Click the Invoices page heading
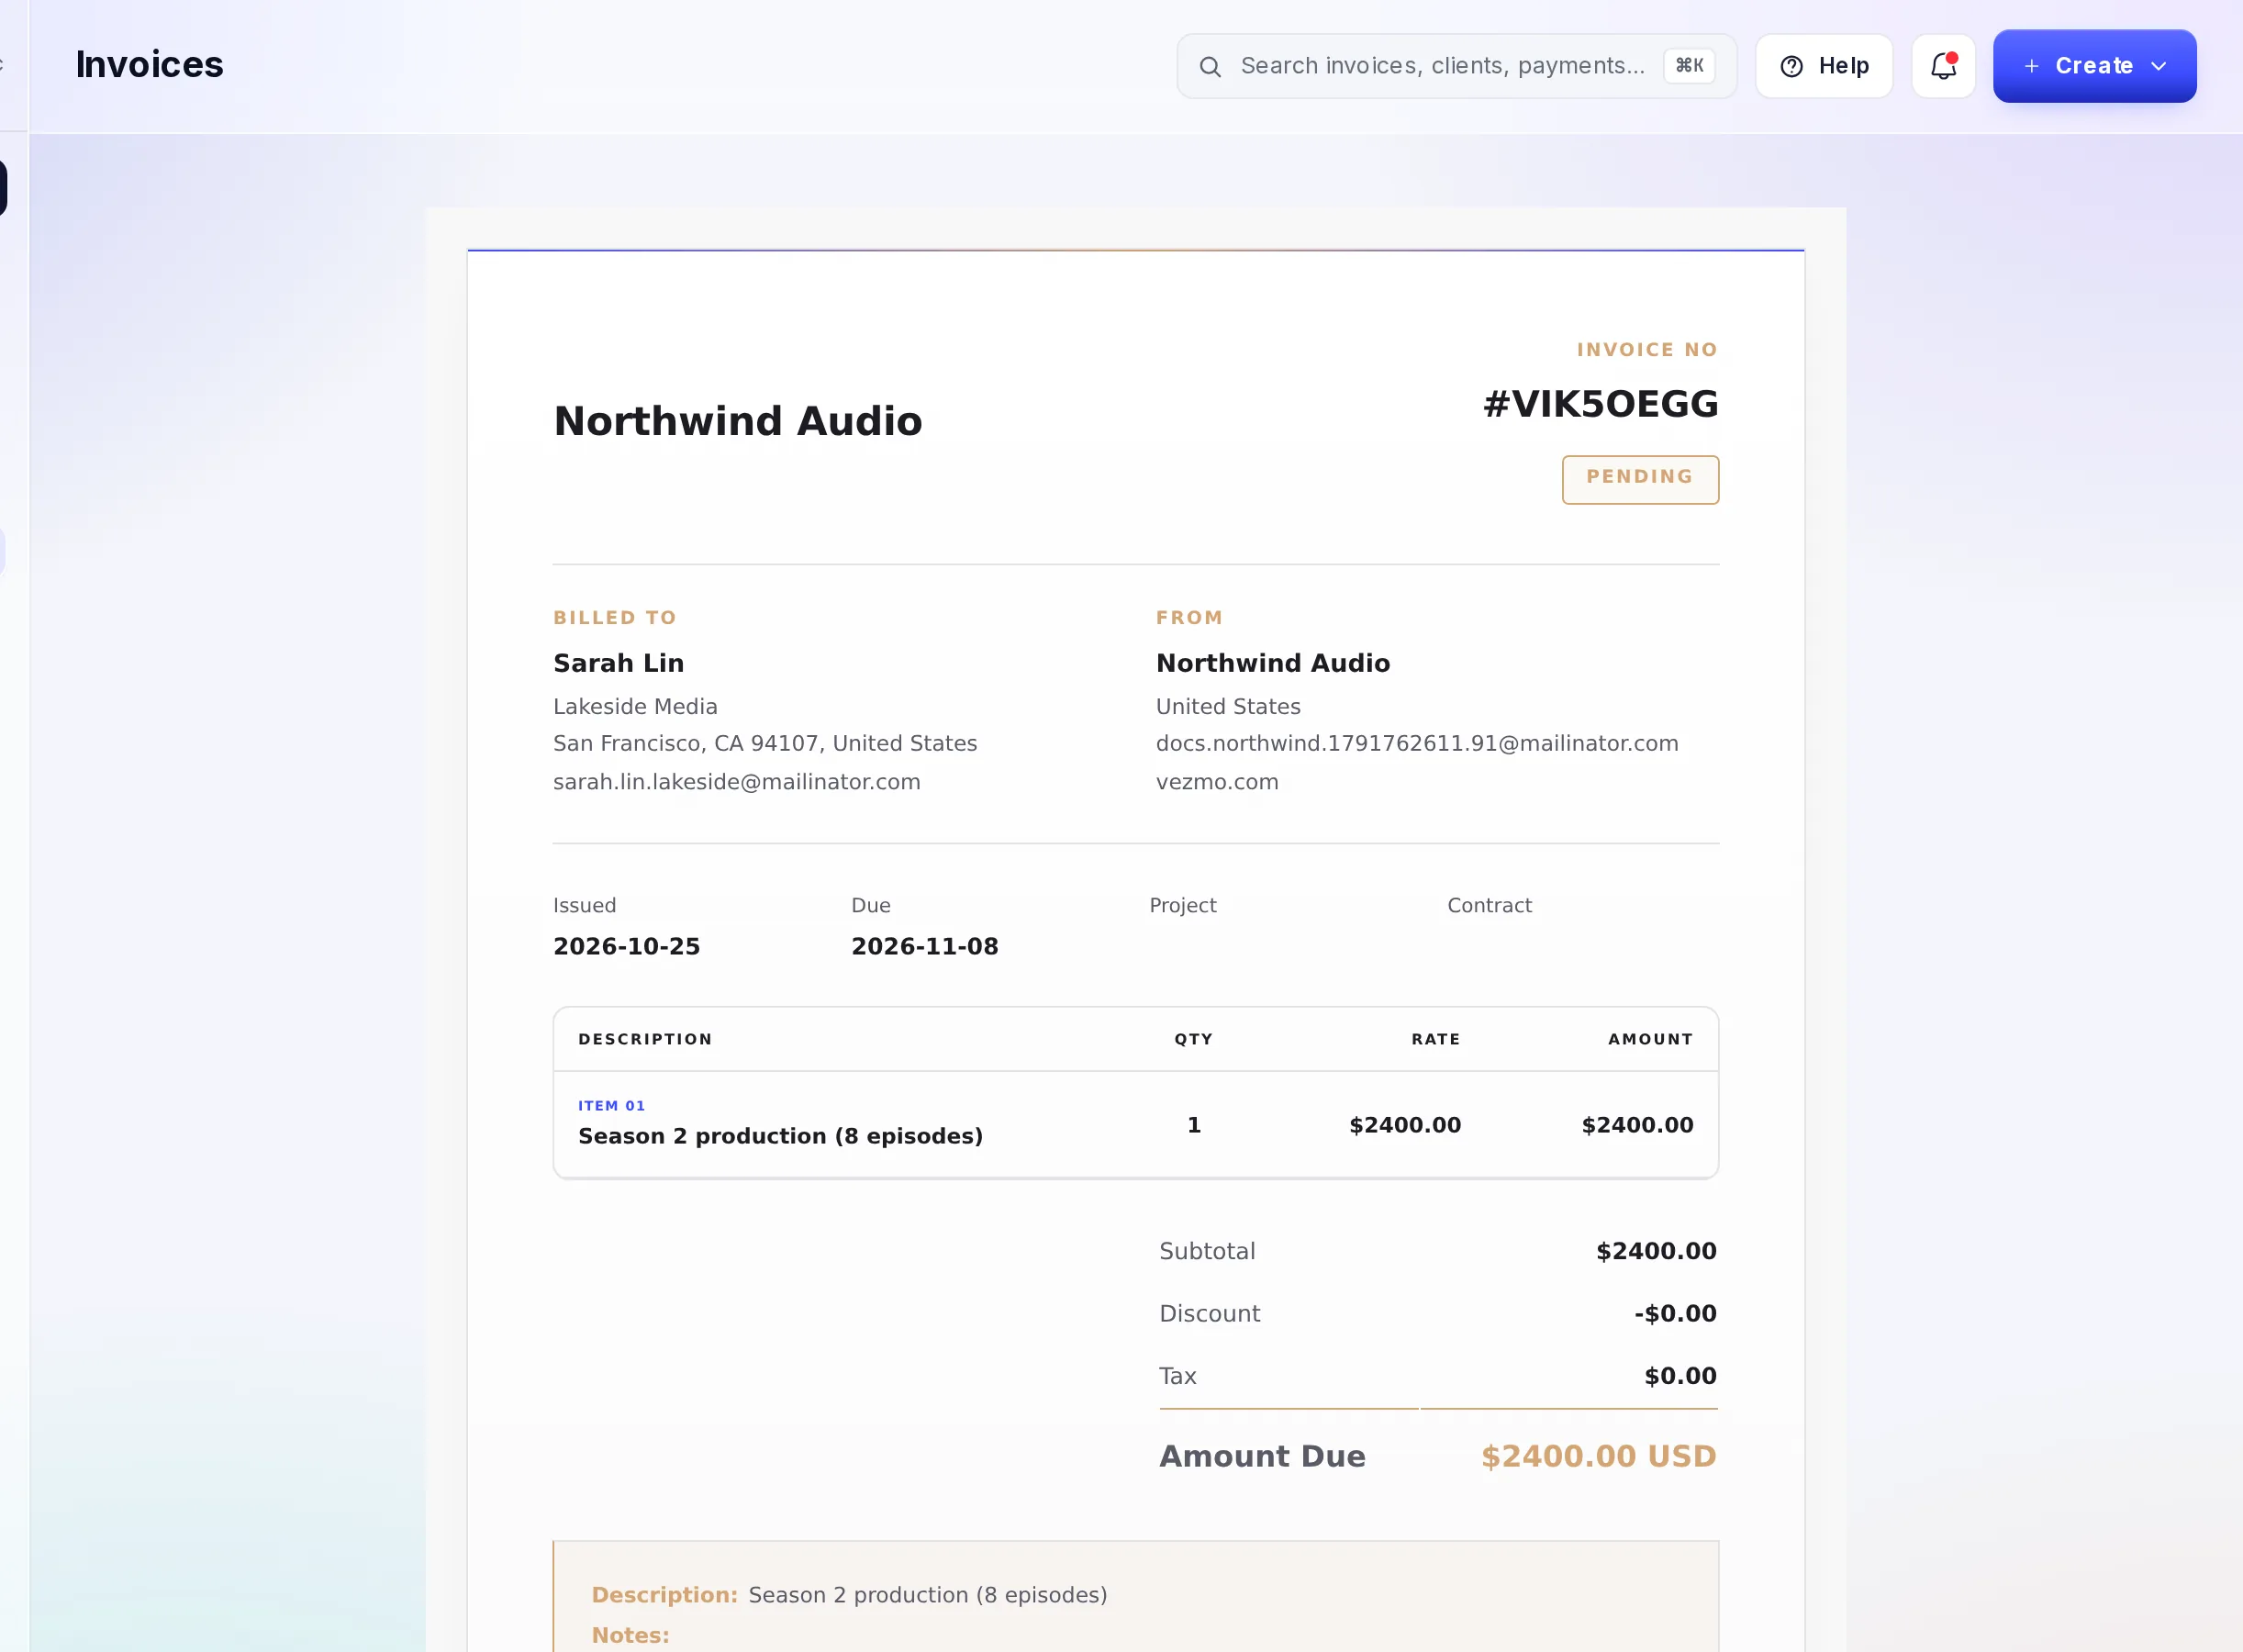 [150, 65]
